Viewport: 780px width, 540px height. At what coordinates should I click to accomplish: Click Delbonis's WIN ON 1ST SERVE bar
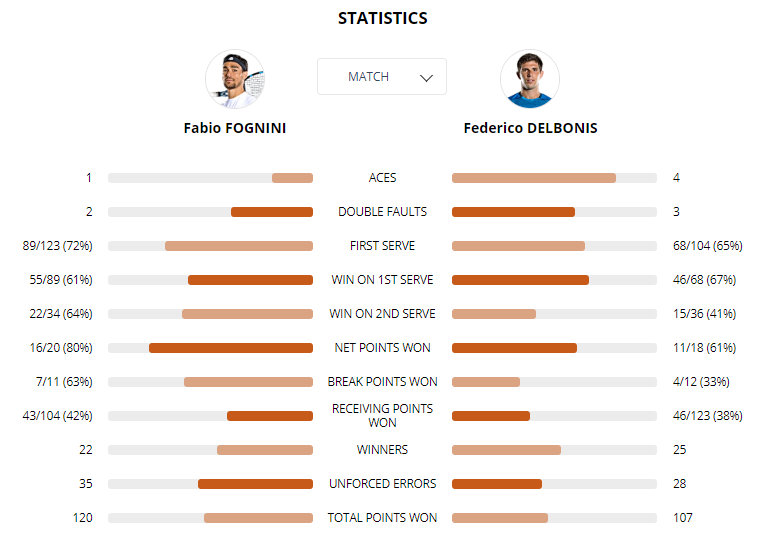554,280
